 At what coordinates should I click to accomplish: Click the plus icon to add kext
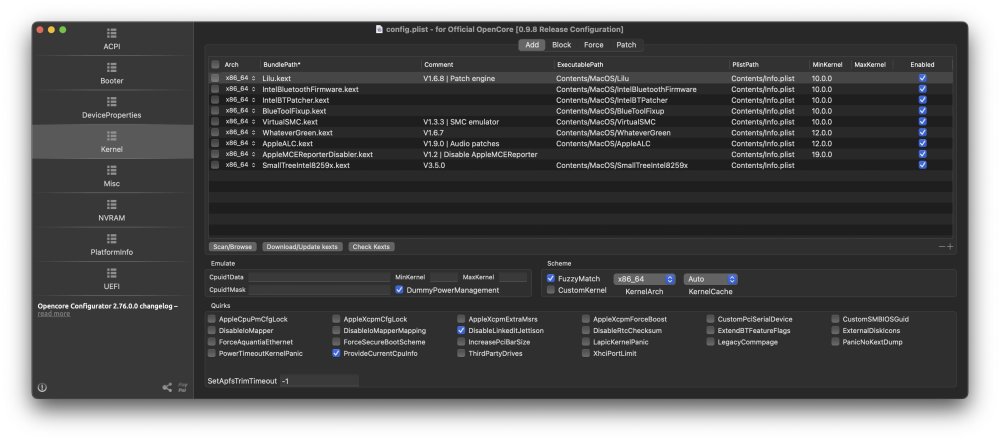(x=950, y=246)
